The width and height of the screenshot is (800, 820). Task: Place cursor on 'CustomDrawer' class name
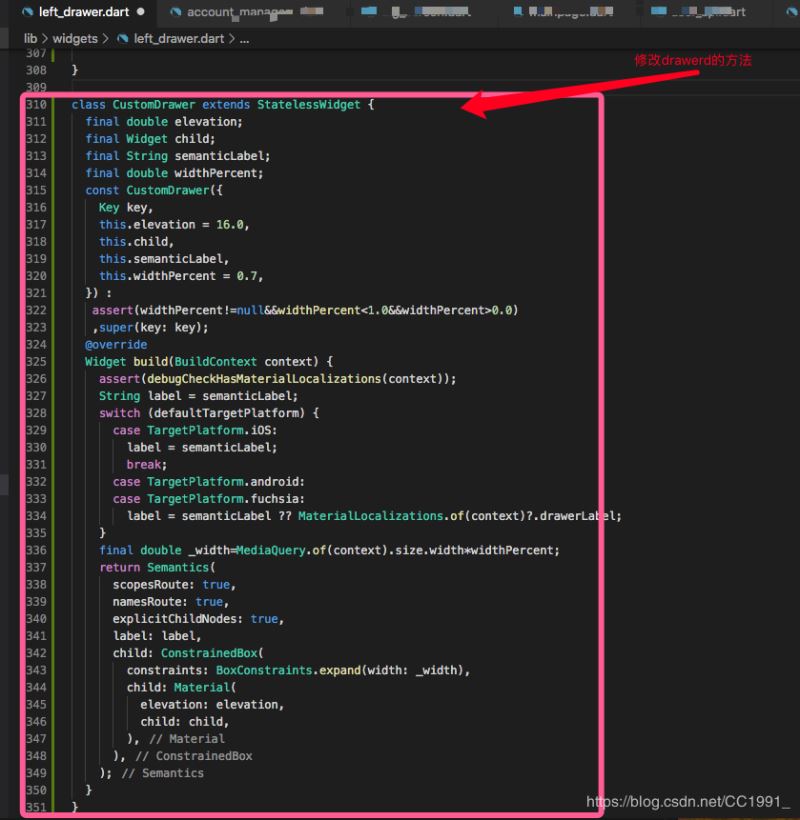coord(154,105)
